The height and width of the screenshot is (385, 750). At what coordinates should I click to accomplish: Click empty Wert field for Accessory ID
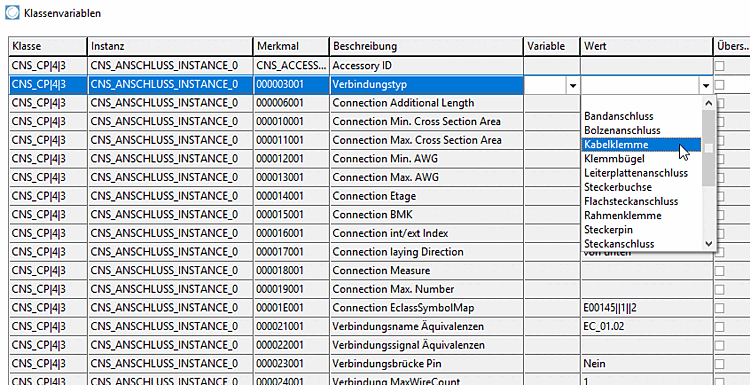coord(647,66)
